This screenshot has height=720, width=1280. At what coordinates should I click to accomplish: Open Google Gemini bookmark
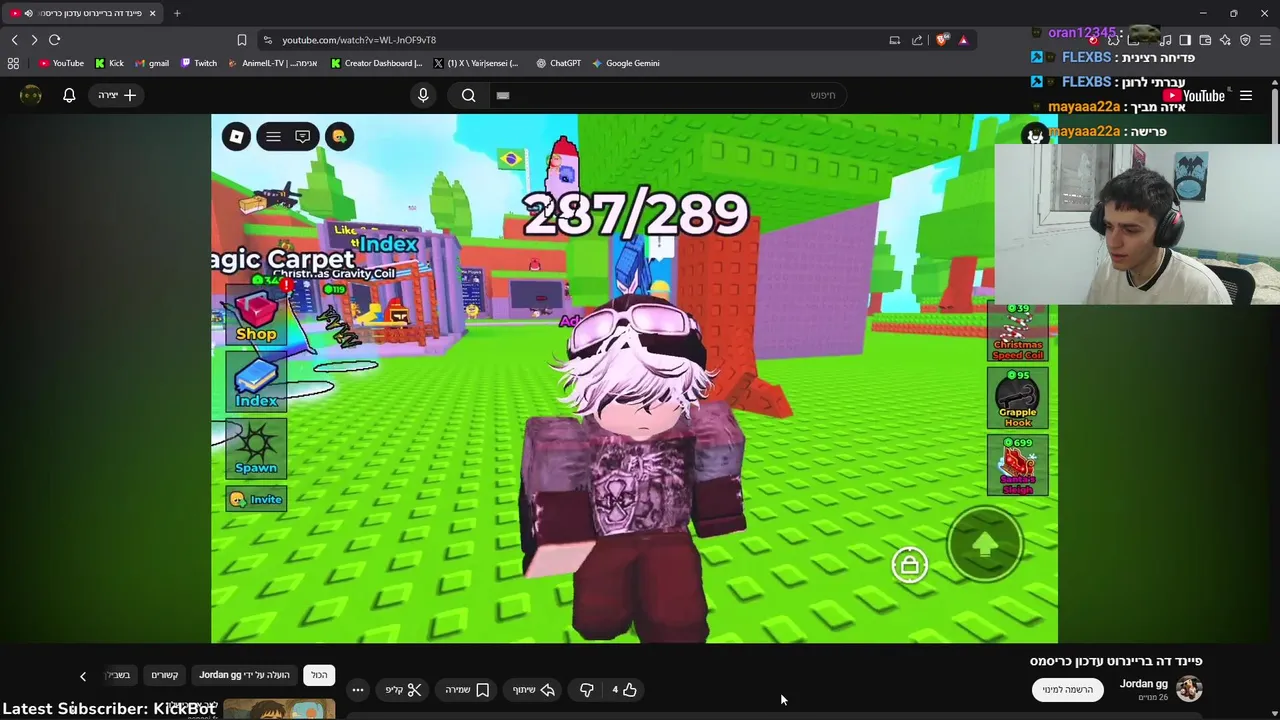pyautogui.click(x=625, y=63)
